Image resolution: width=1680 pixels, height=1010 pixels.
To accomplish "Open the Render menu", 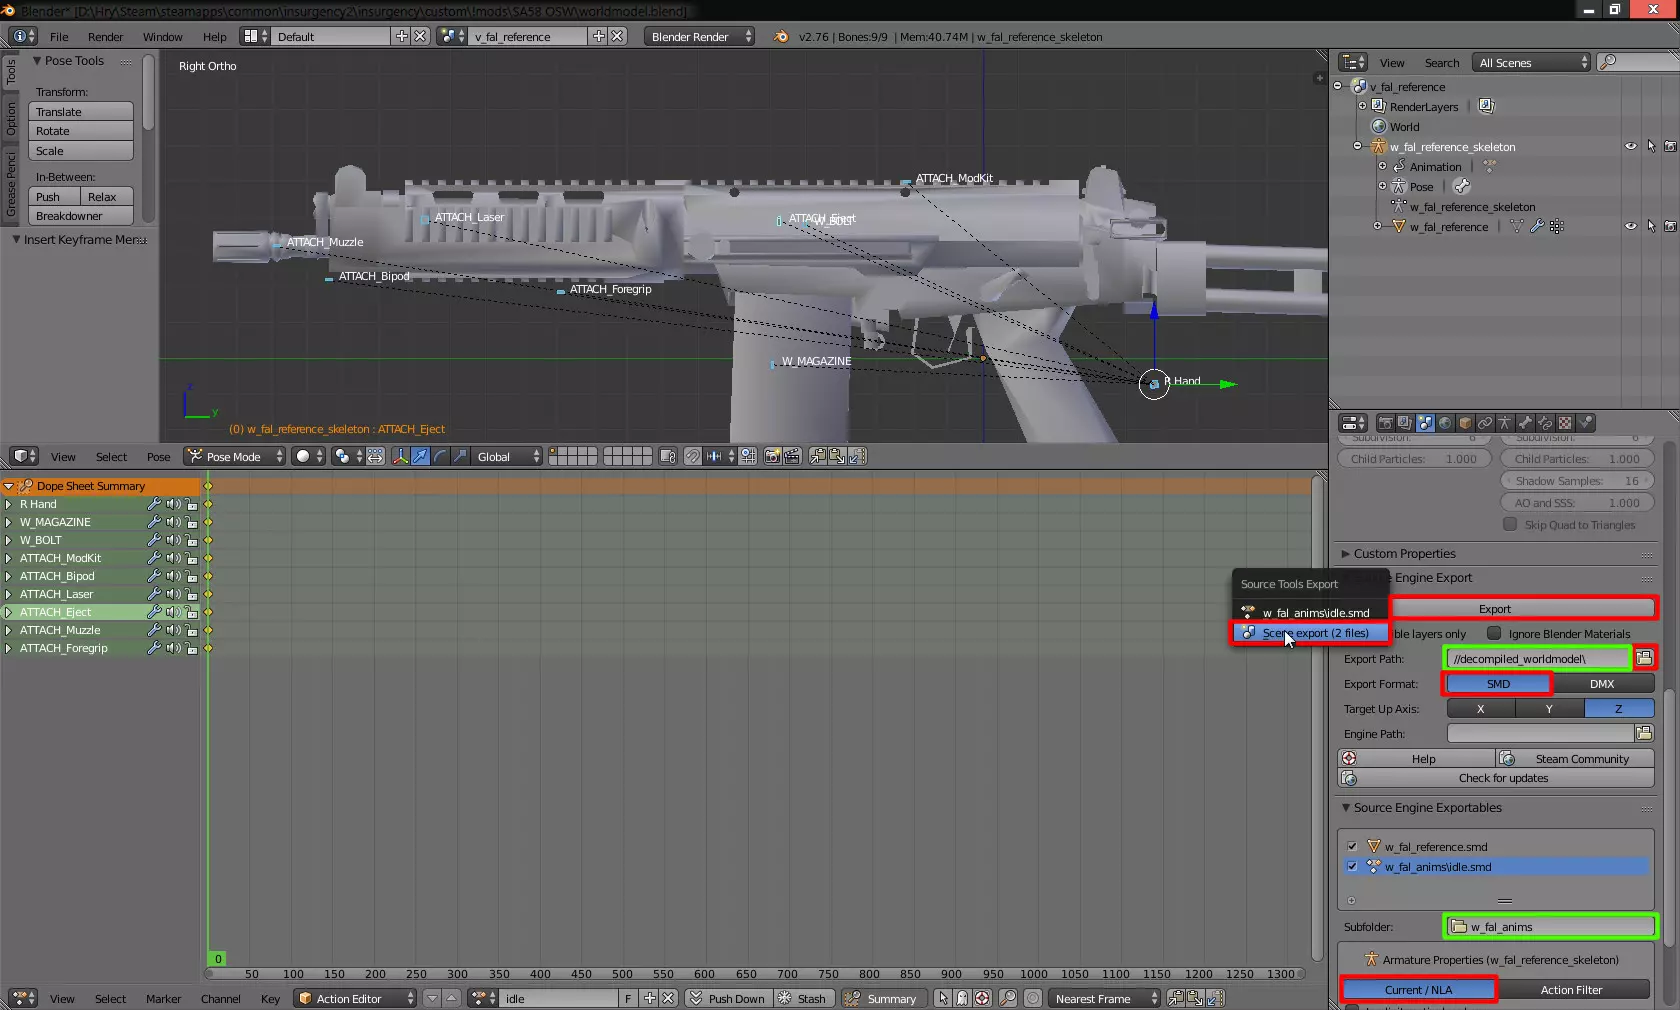I will click(105, 37).
